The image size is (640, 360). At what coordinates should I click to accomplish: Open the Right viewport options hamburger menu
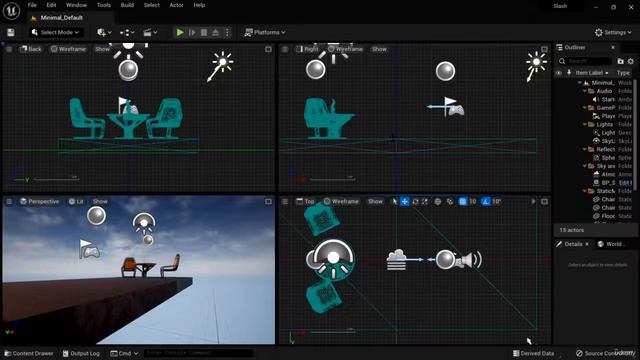tap(285, 49)
